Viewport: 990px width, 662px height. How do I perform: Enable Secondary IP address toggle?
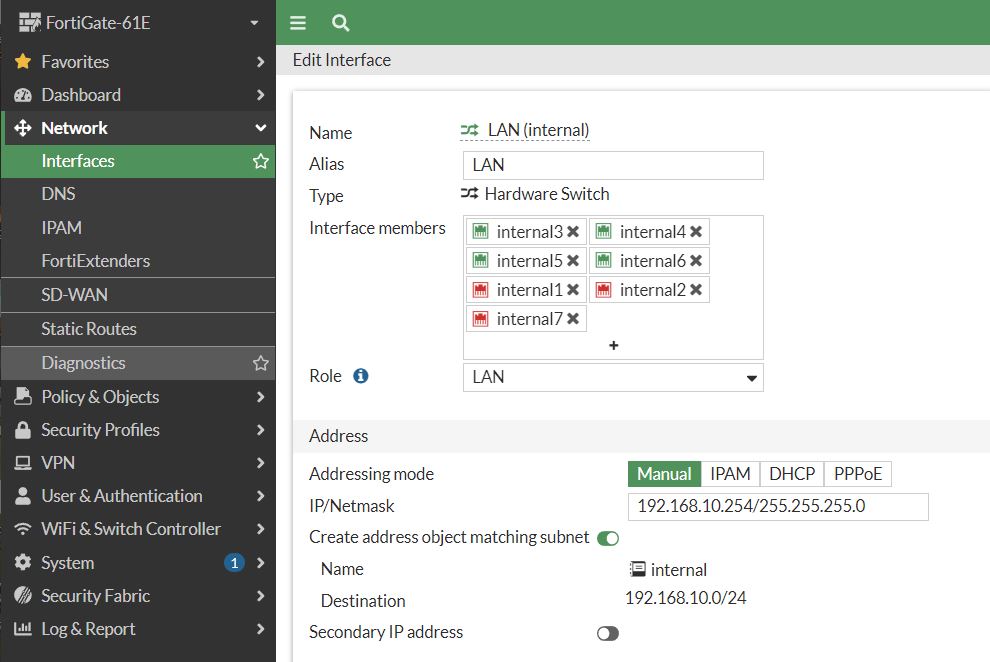click(x=607, y=633)
